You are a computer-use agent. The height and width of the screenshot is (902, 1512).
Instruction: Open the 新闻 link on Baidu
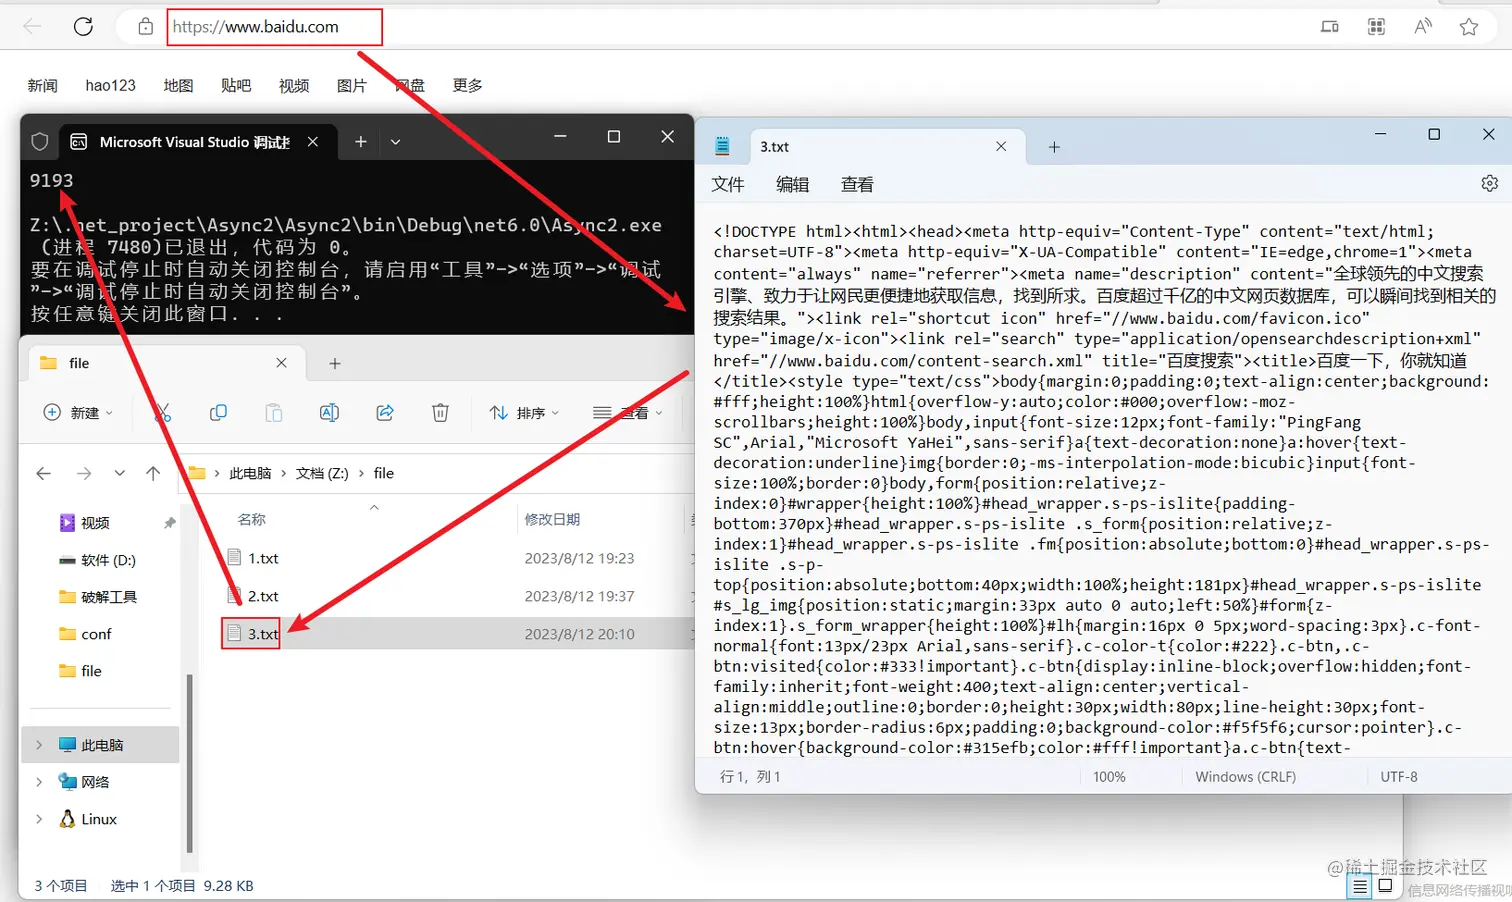42,86
